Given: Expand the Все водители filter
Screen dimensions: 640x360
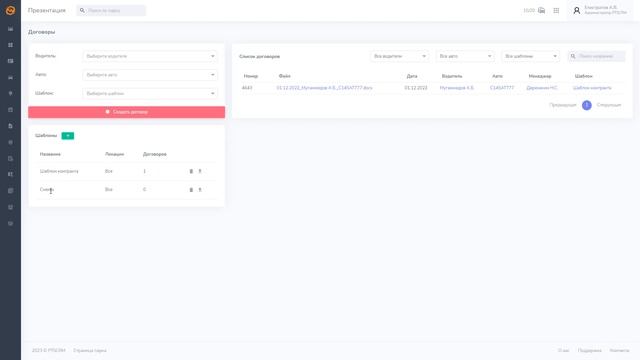Looking at the screenshot, I should 400,56.
